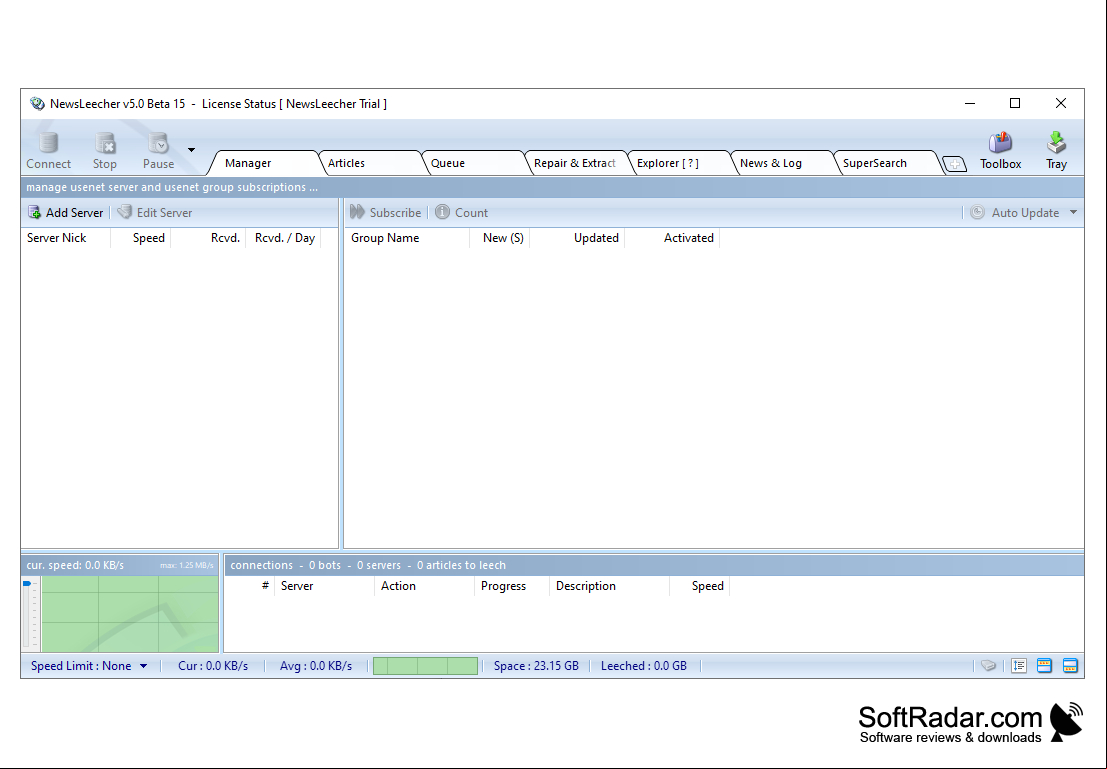Viewport: 1107px width, 769px height.
Task: Click the Progress column header
Action: pos(512,586)
